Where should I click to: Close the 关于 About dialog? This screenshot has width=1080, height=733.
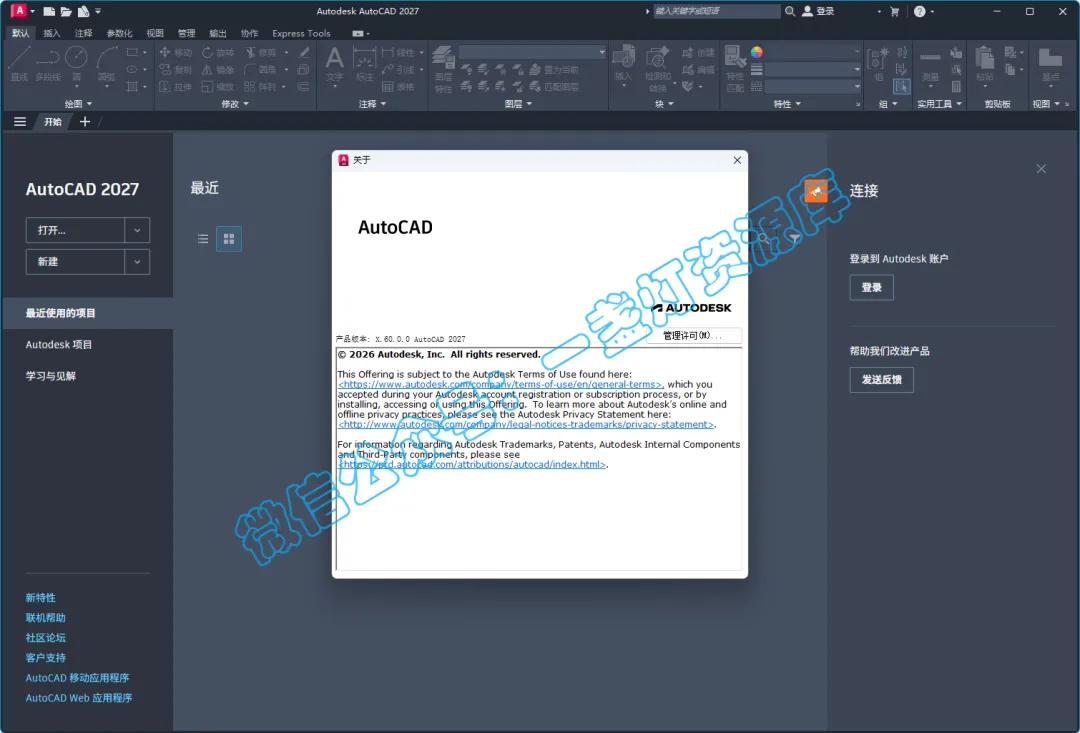pos(737,160)
